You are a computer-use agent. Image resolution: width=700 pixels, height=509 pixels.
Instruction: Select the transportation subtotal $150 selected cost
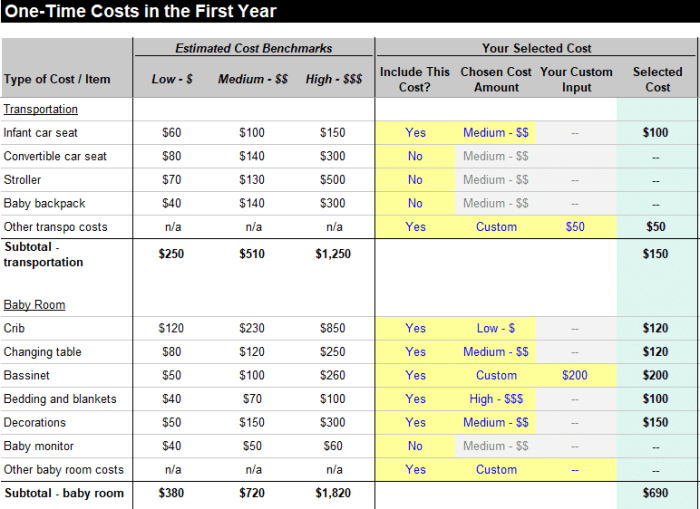[655, 254]
